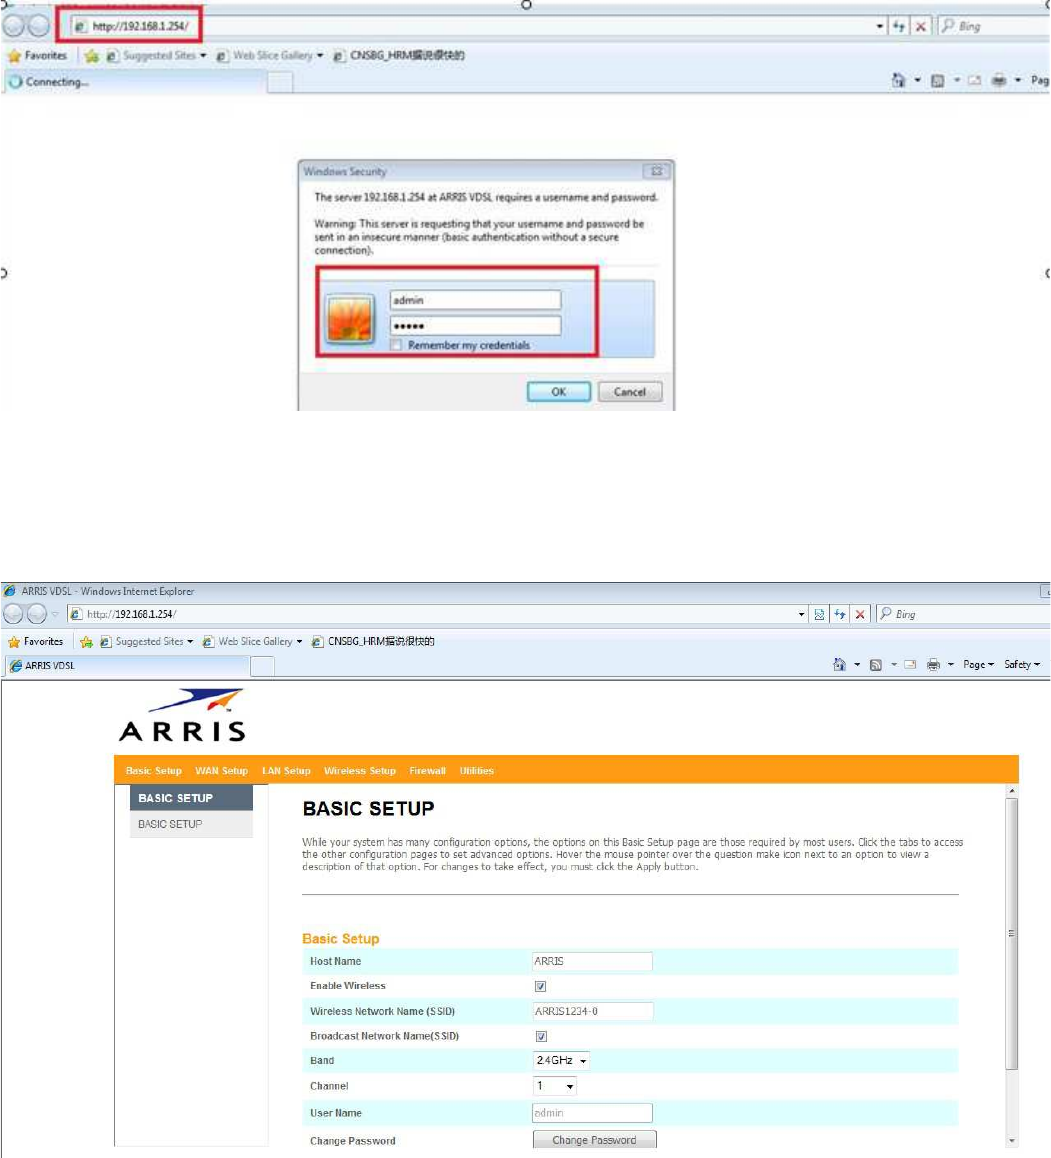The height and width of the screenshot is (1158, 1051).
Task: Click Add to Favorites Bar icon in upper browser
Action: pyautogui.click(x=92, y=55)
